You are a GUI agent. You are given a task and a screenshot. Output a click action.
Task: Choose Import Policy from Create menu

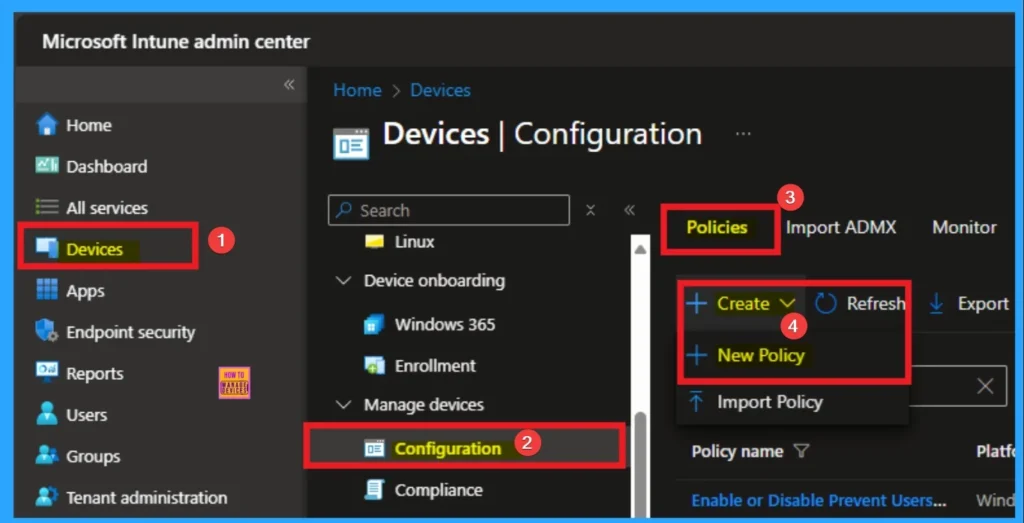point(769,402)
